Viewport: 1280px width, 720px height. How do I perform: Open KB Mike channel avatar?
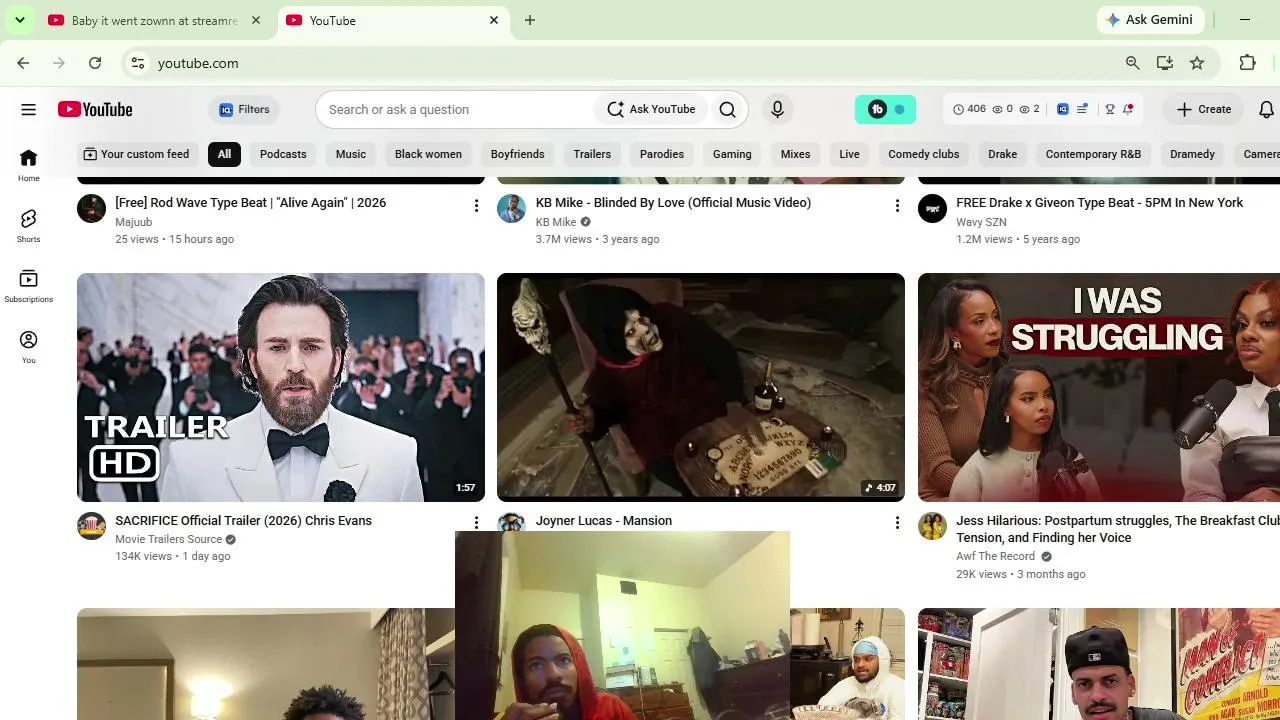(512, 208)
